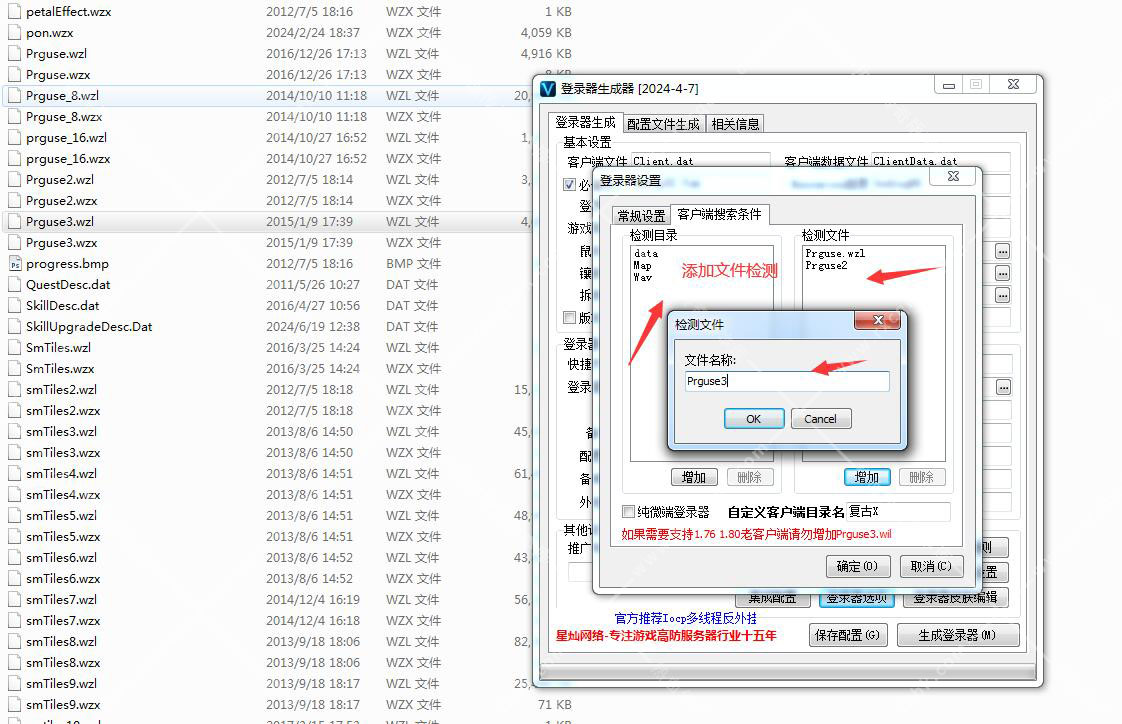This screenshot has width=1122, height=724.
Task: Select file smTiles8.wzx in Explorer
Action: 63,662
